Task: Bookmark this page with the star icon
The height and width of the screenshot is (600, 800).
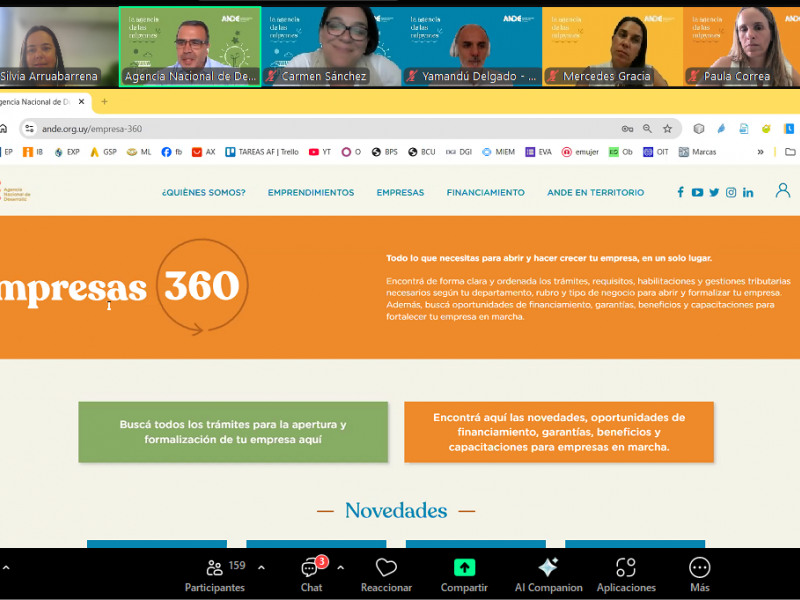Action: [667, 129]
